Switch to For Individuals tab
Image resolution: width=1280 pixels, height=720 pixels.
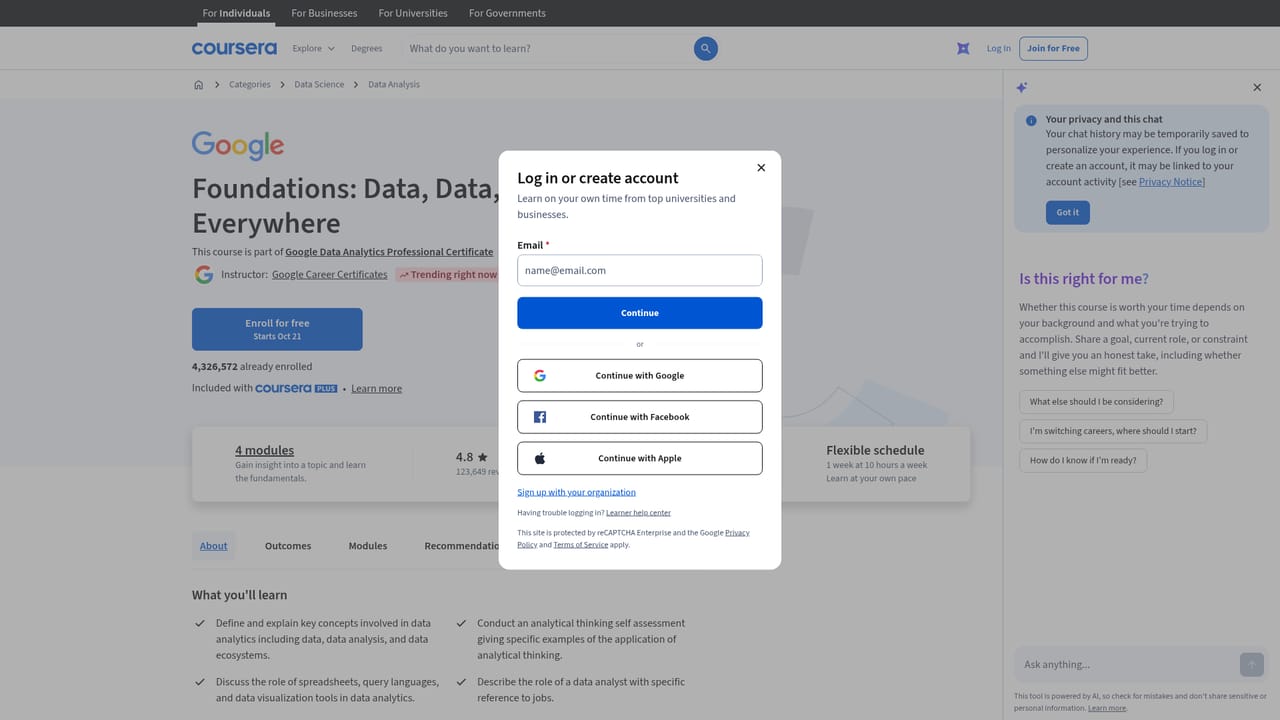[x=236, y=13]
